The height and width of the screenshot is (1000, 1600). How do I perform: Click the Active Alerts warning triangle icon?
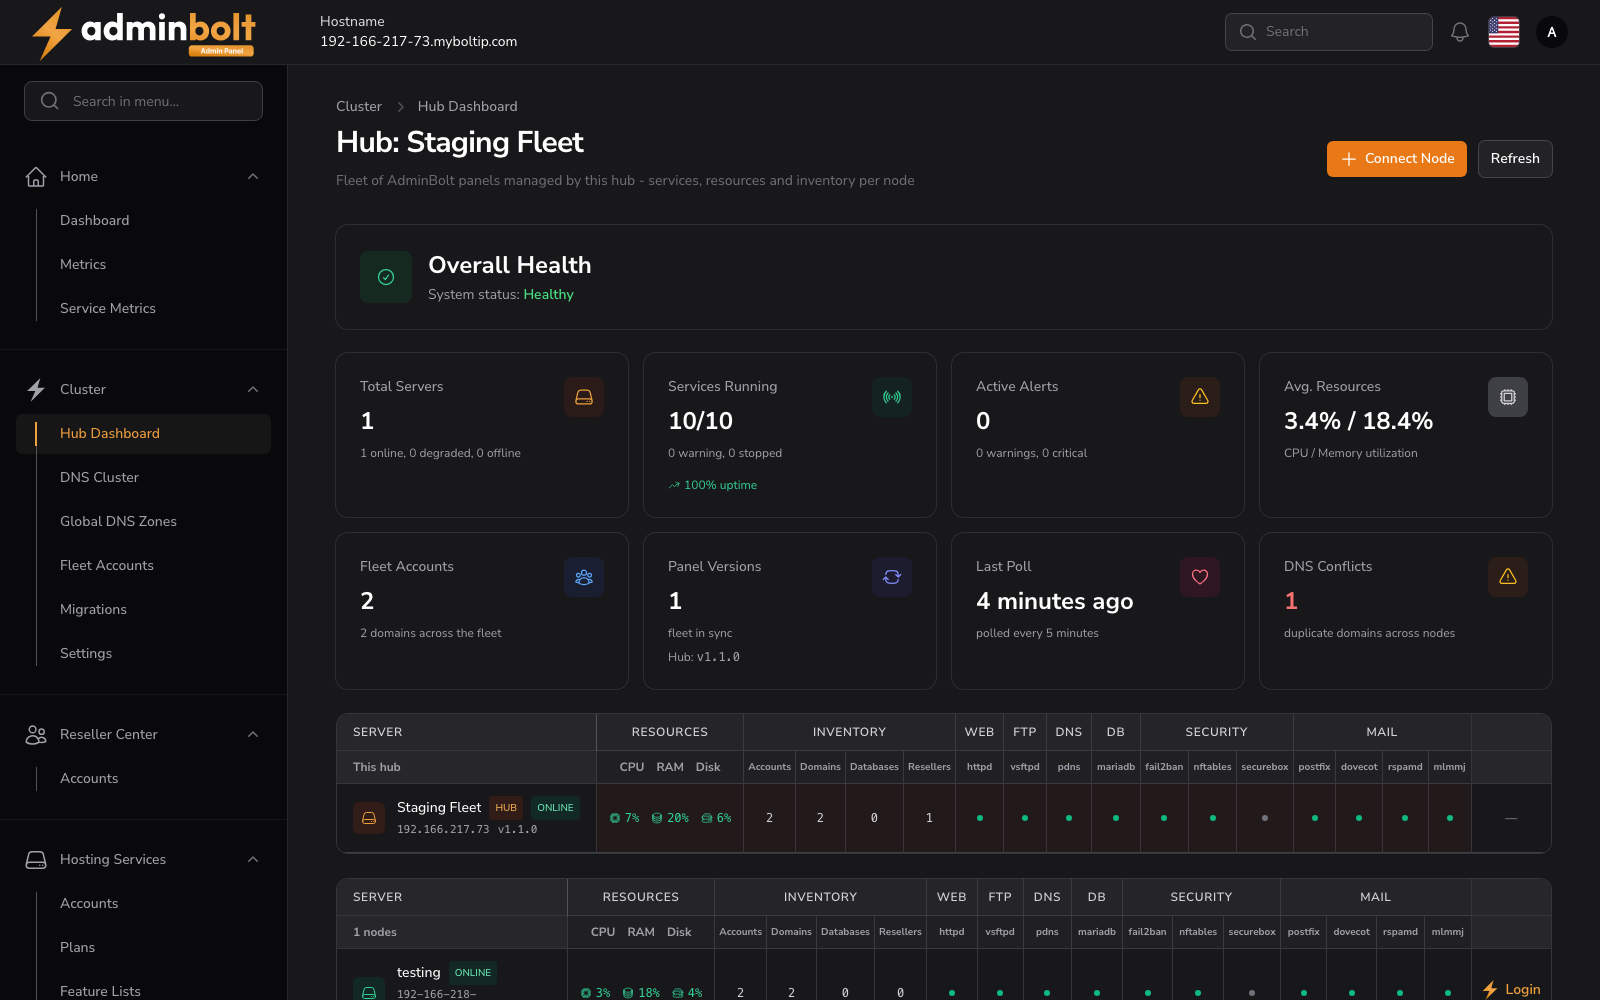(x=1200, y=397)
